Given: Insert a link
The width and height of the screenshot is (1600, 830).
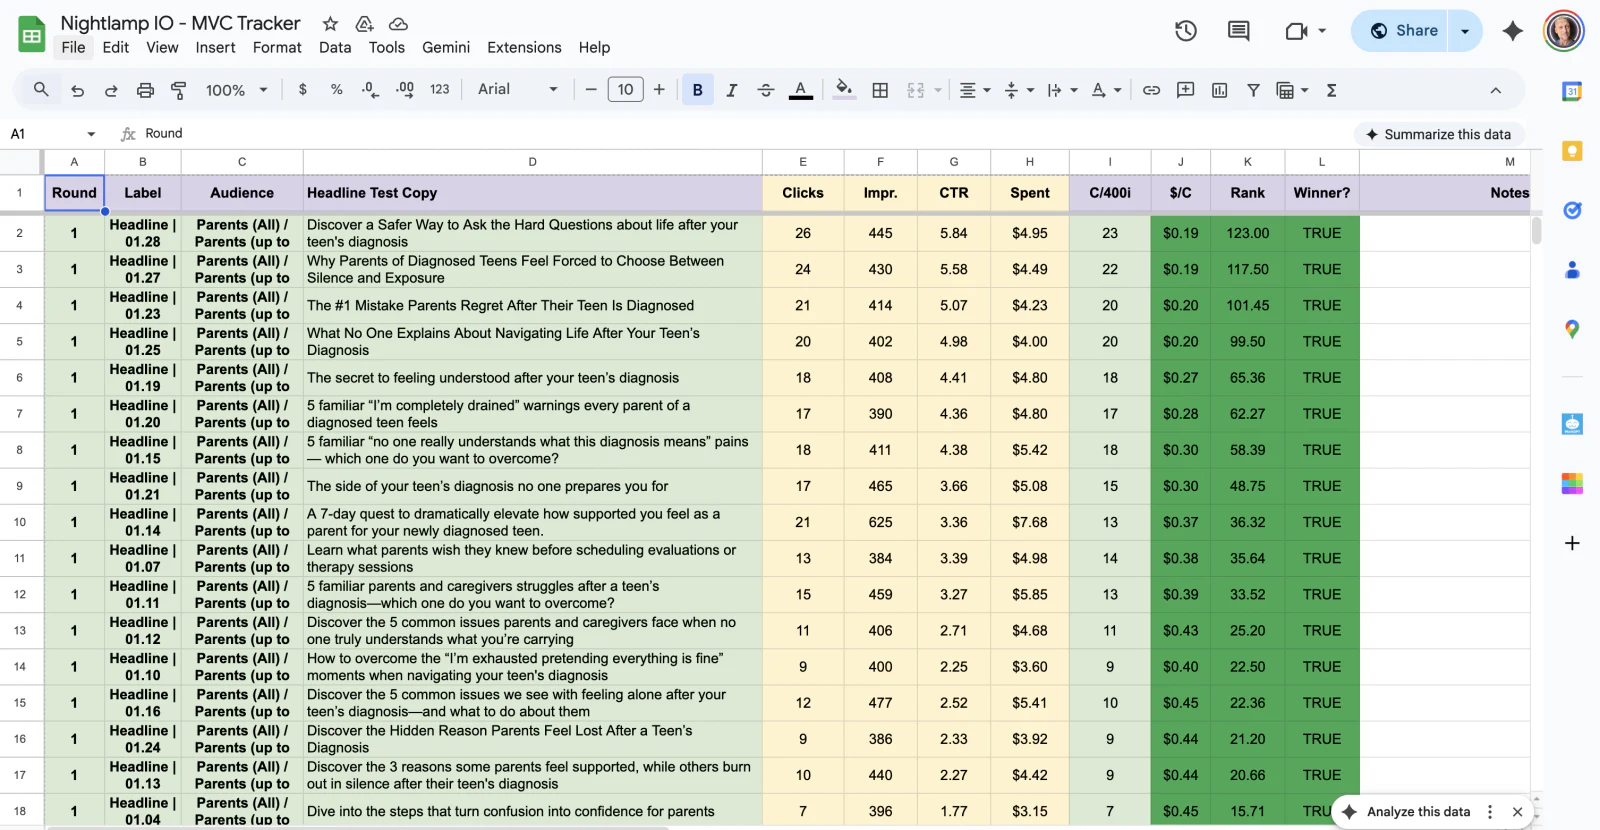Looking at the screenshot, I should click(x=1151, y=90).
